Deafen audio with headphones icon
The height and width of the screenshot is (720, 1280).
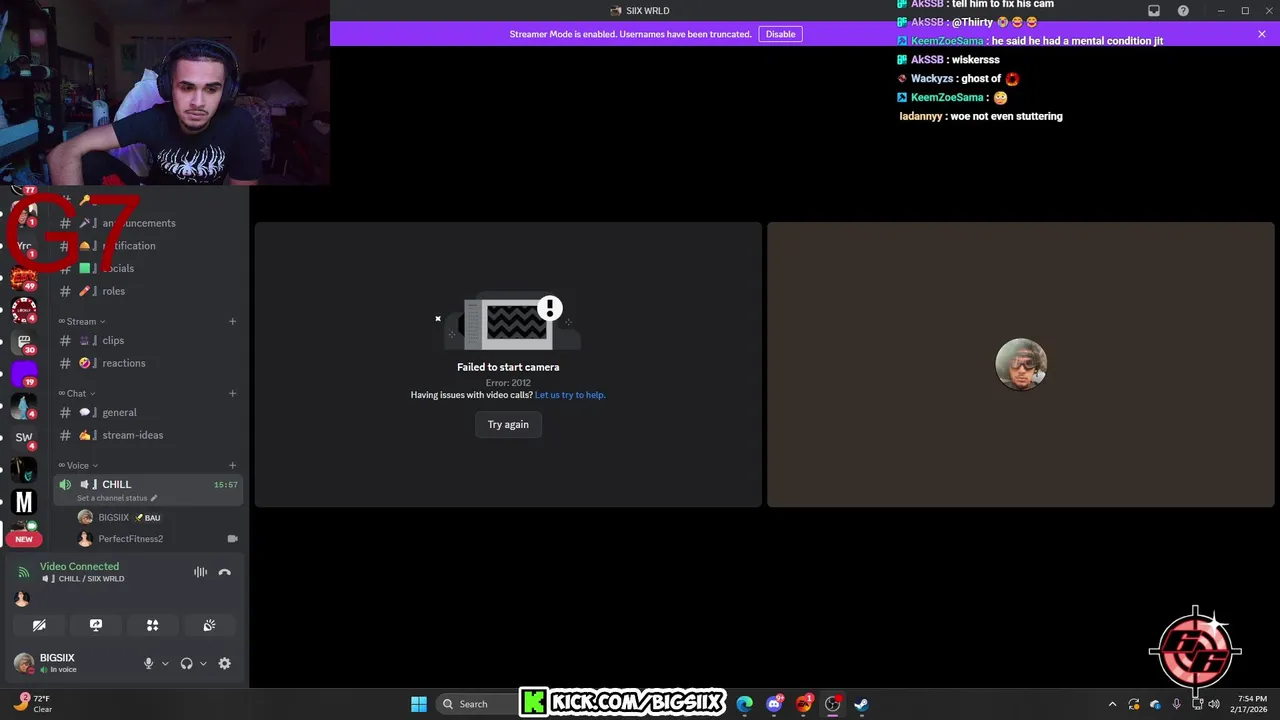(x=186, y=663)
